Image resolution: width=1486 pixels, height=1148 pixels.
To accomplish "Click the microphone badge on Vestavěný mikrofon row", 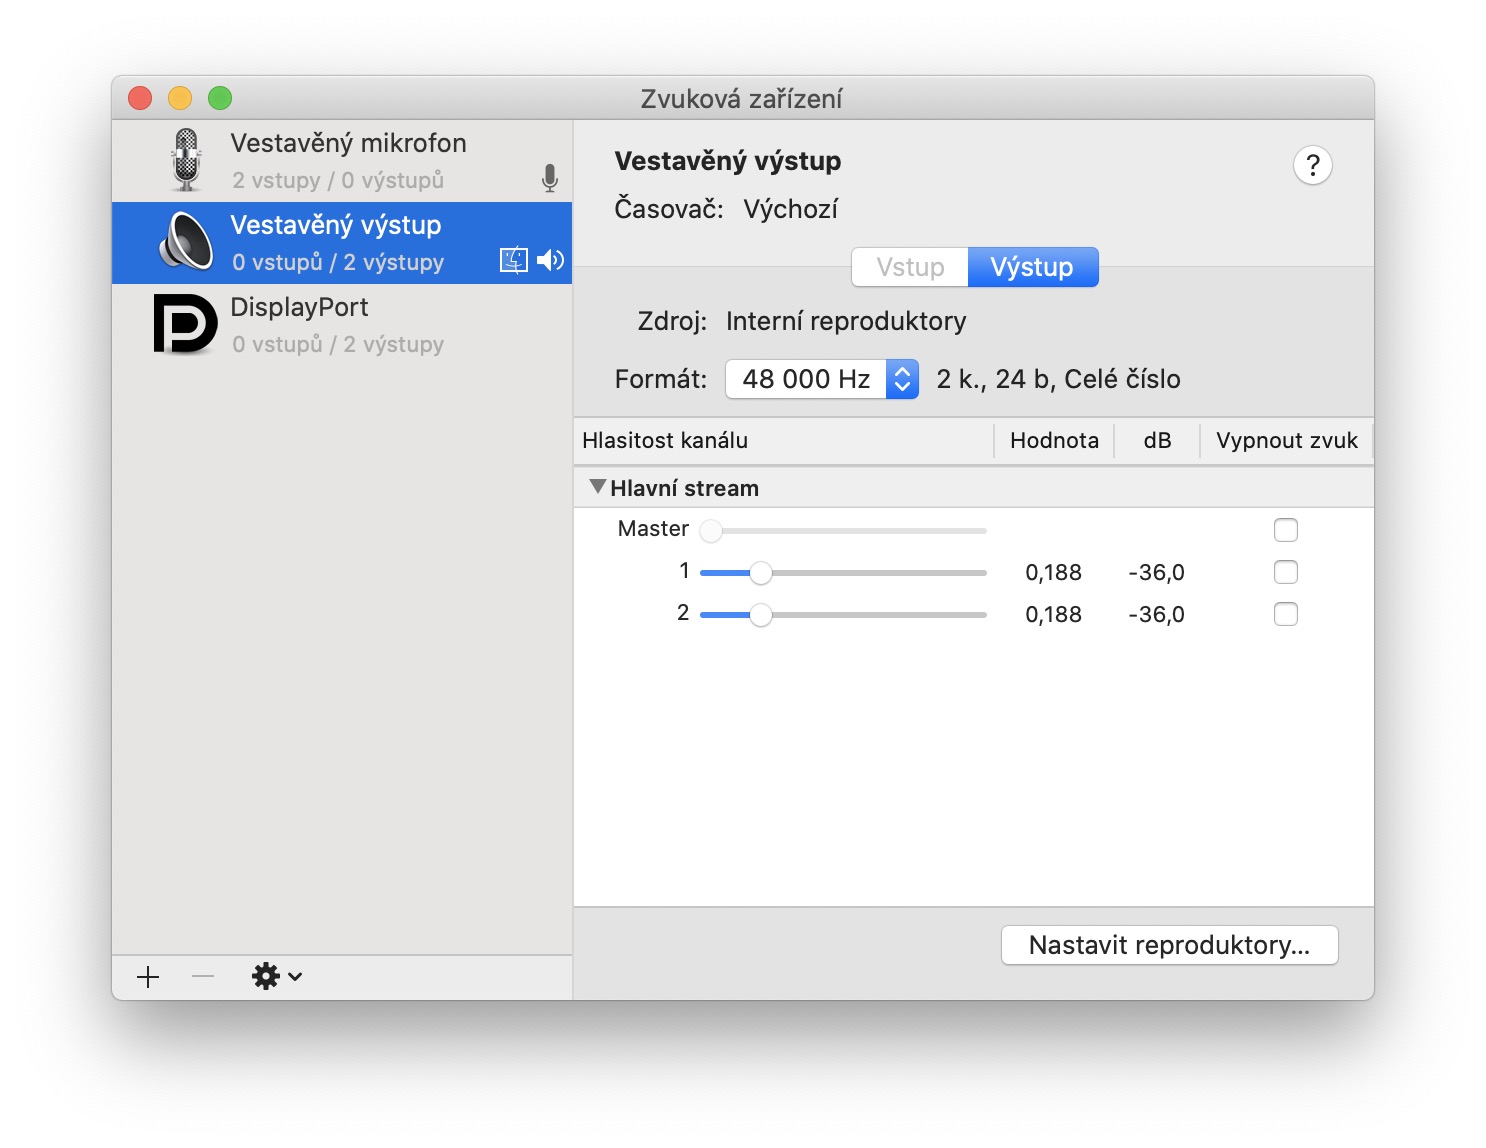I will point(551,178).
